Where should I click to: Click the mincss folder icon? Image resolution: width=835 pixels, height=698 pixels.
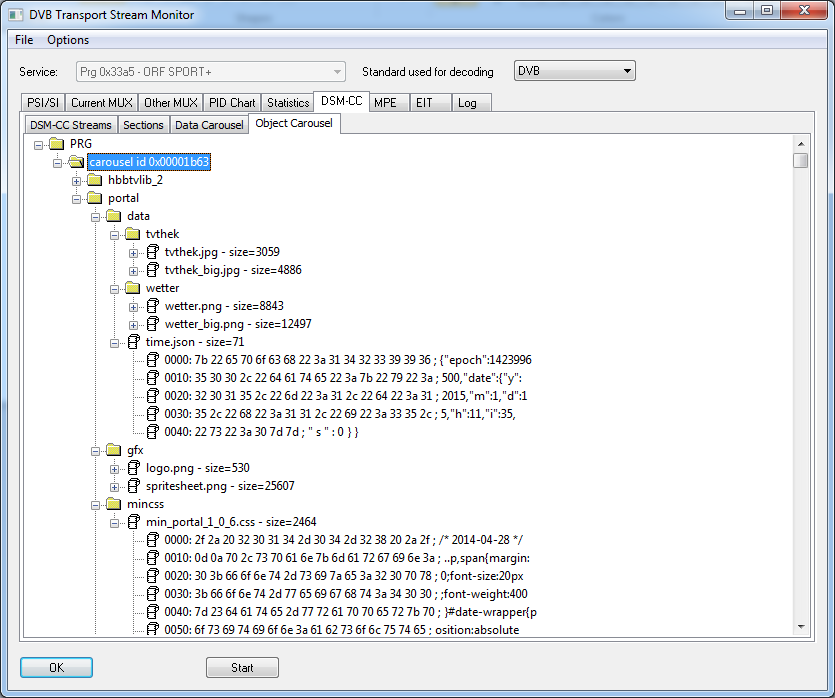[113, 504]
